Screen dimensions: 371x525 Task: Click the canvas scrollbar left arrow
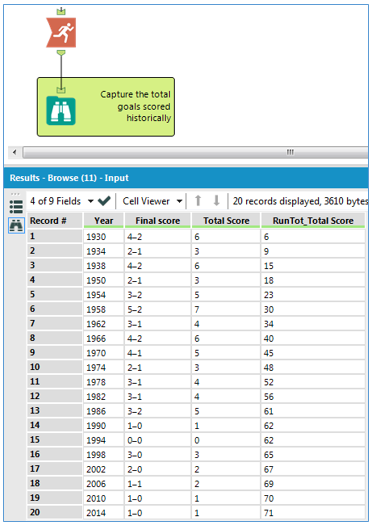tap(14, 152)
